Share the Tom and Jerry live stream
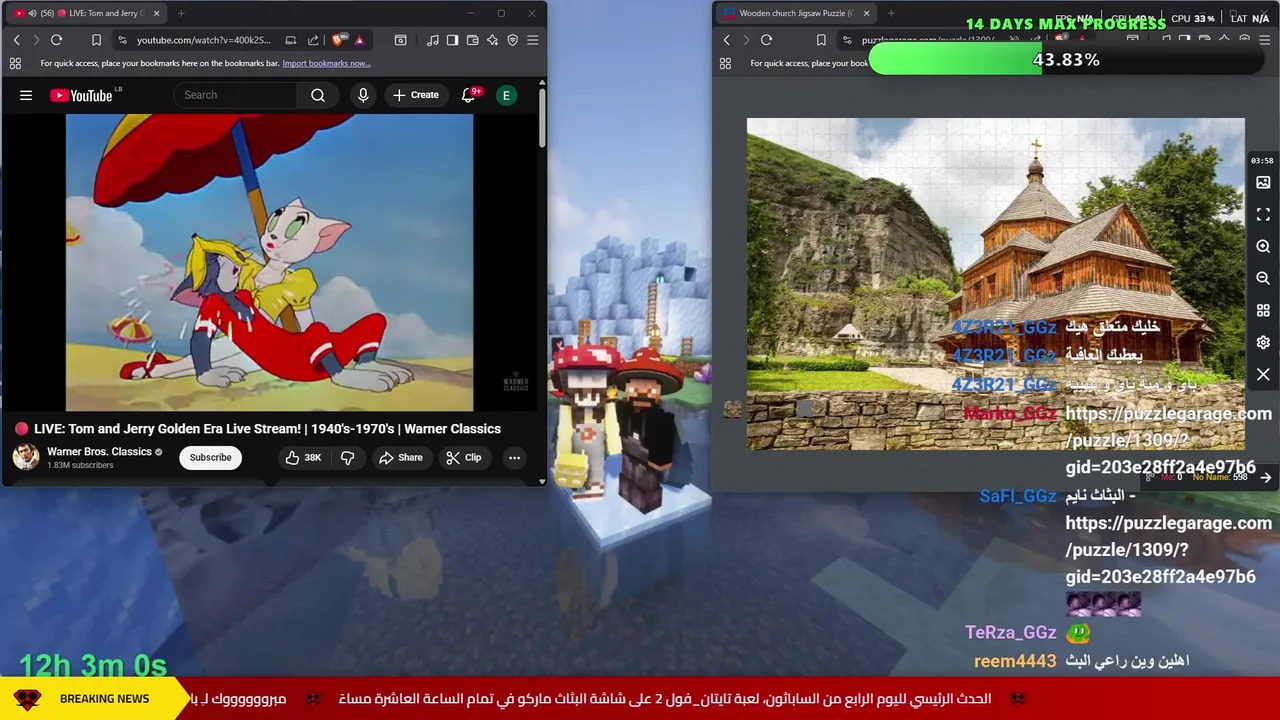Viewport: 1280px width, 720px height. [400, 457]
